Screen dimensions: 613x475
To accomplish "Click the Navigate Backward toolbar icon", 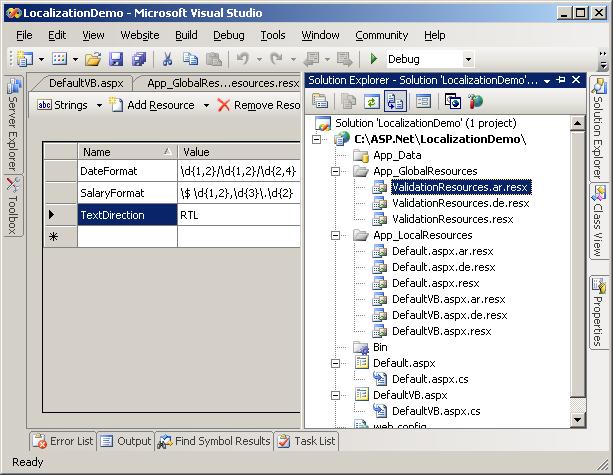I will click(x=312, y=59).
